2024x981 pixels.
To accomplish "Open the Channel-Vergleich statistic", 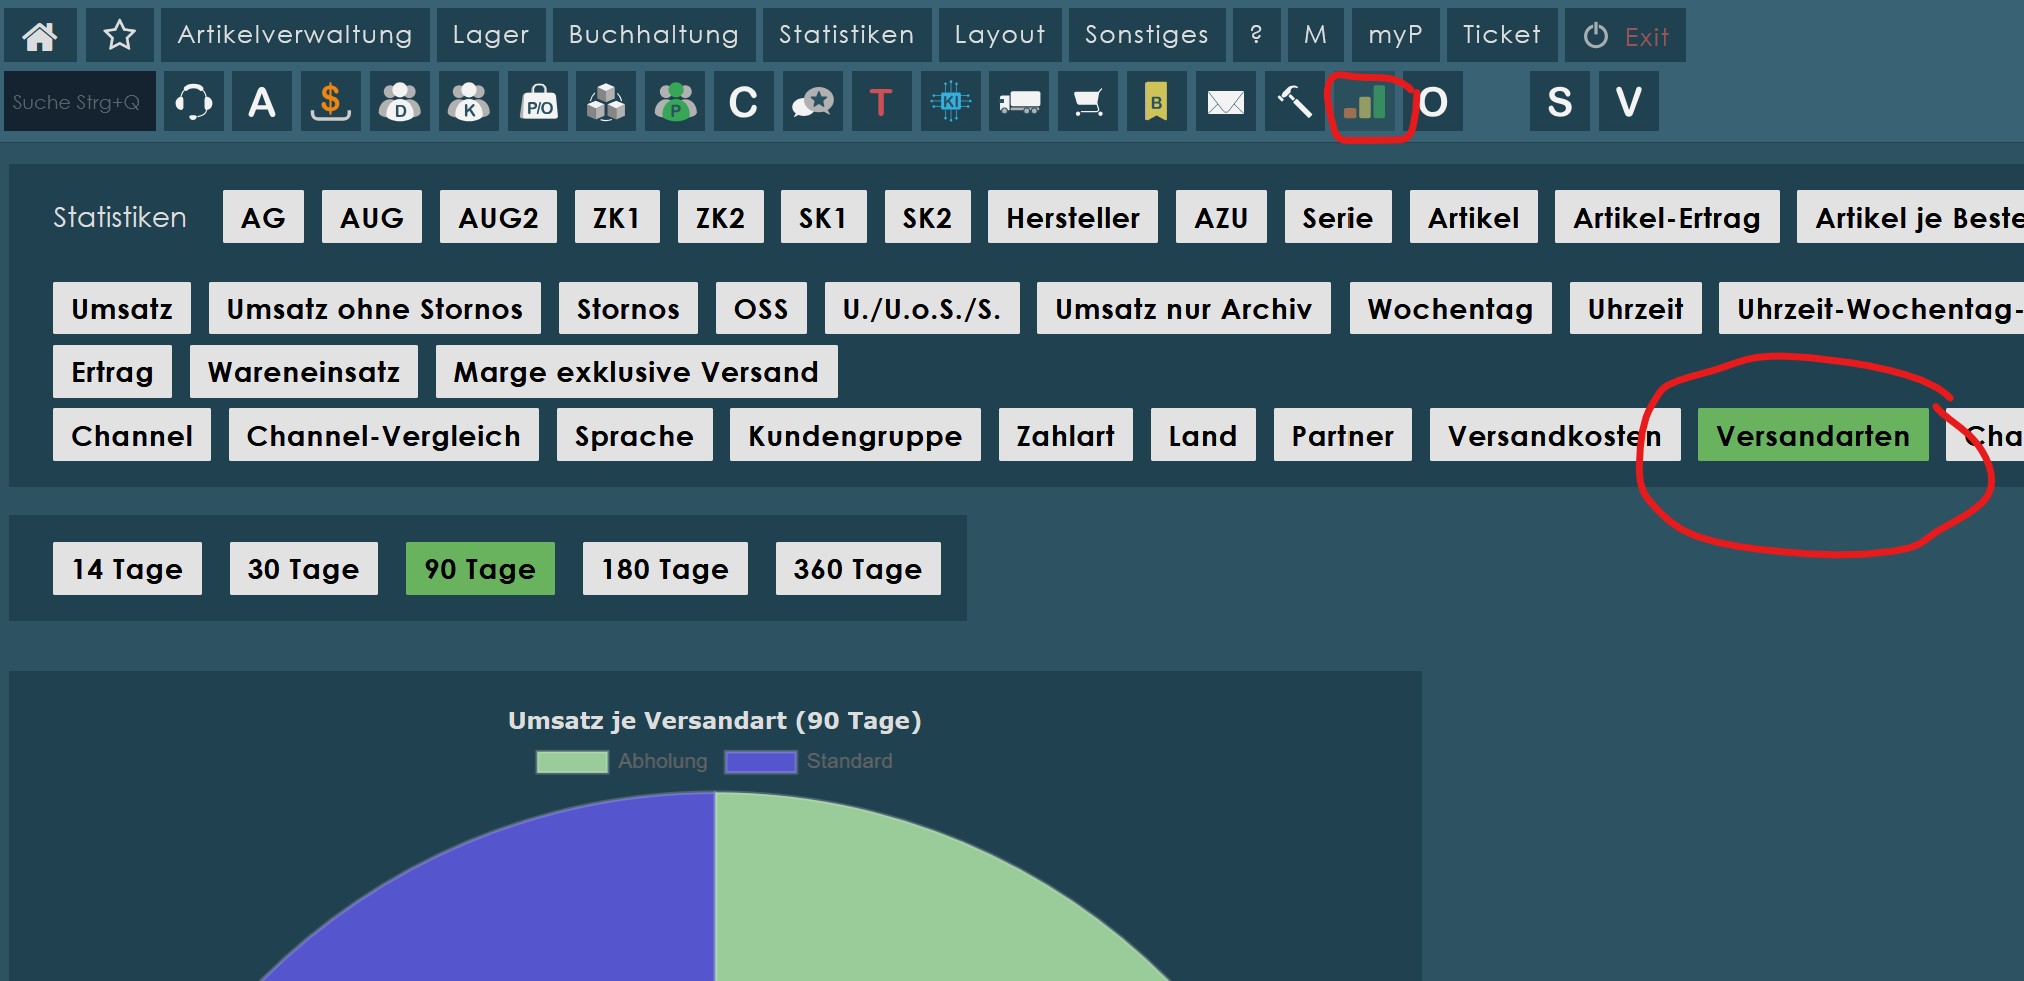I will [x=383, y=435].
